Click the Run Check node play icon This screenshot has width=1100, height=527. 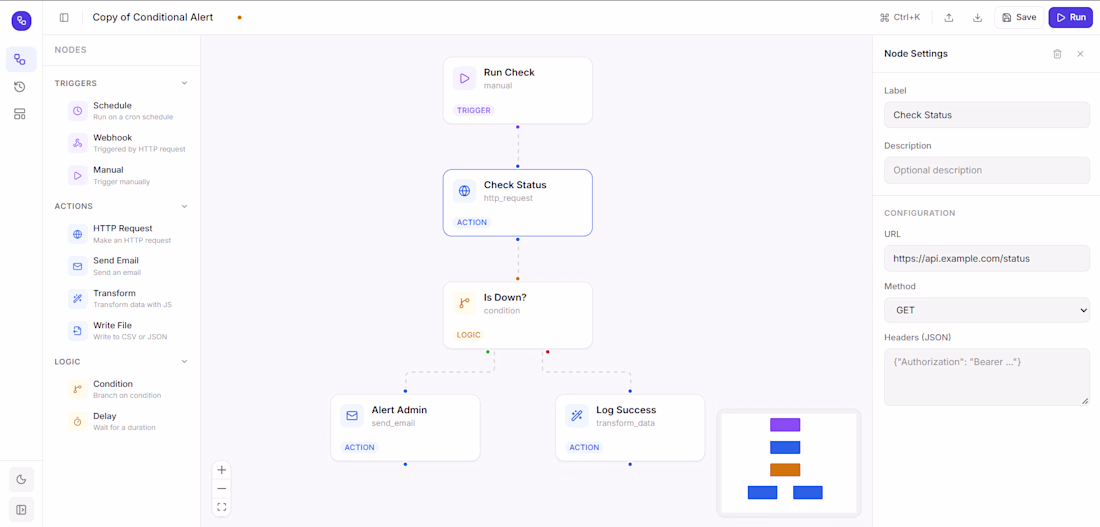pos(464,79)
